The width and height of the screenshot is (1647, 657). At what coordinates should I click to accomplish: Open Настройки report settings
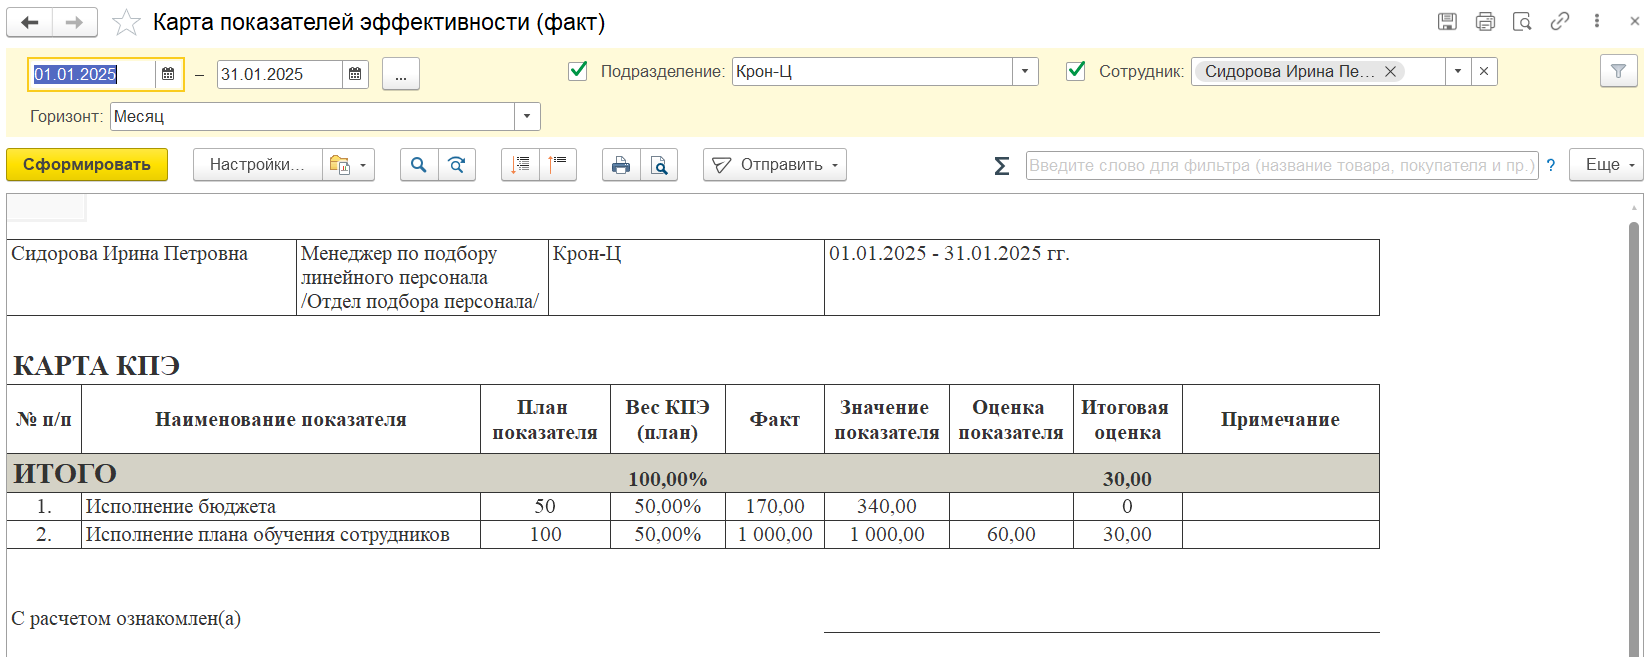tap(257, 165)
